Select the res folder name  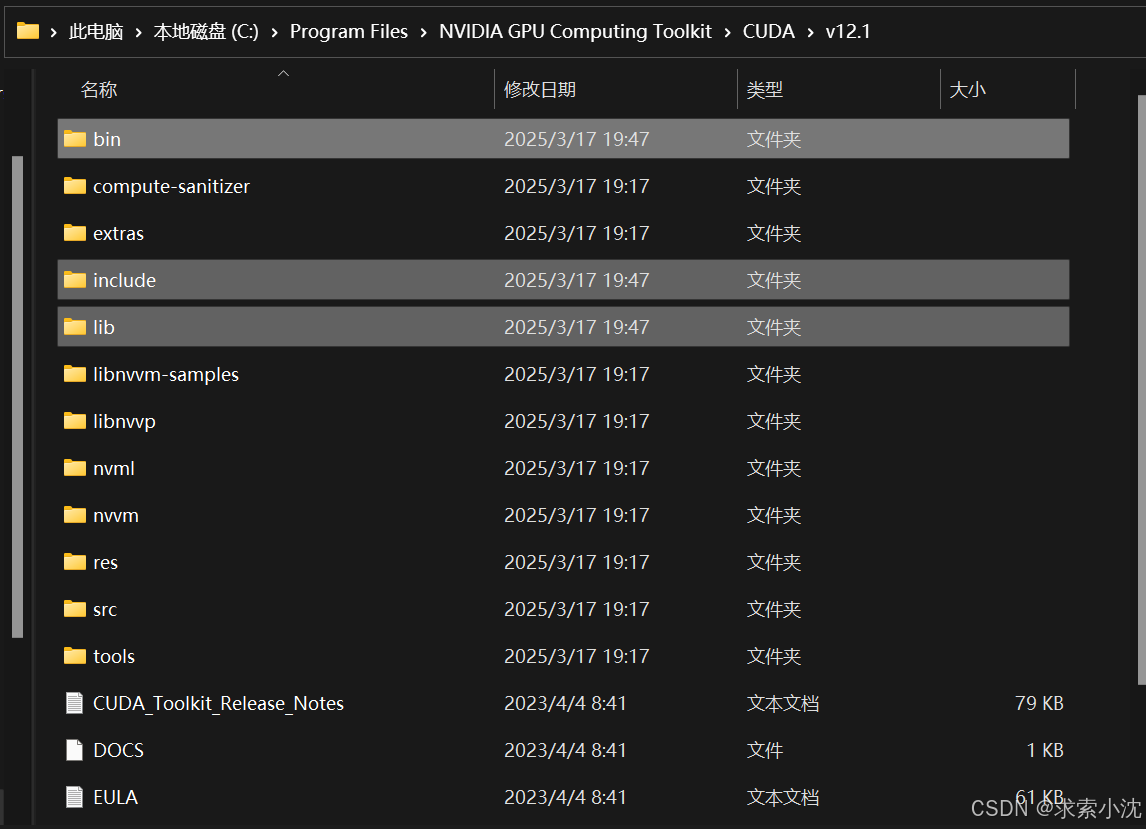point(105,561)
